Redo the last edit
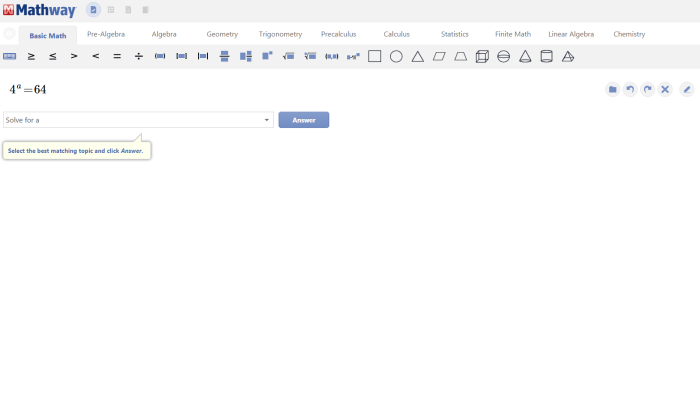This screenshot has height=394, width=700. [647, 89]
